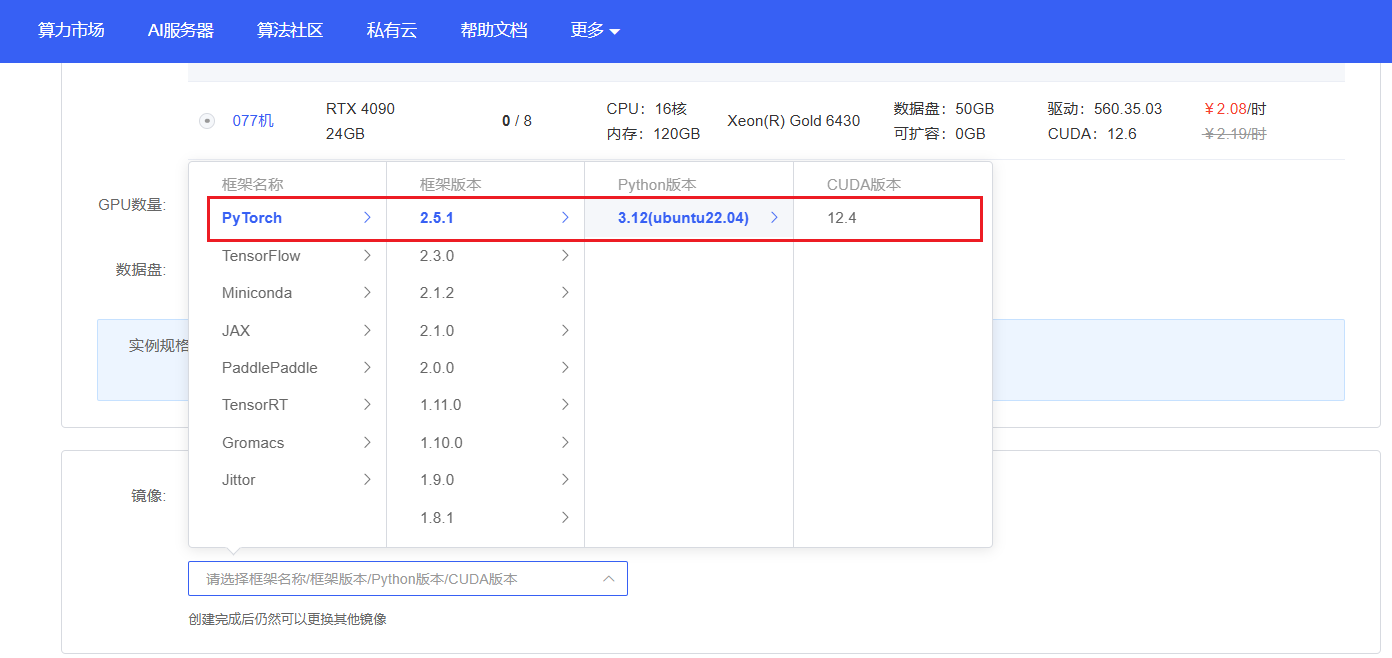1392x658 pixels.
Task: Expand the chevron beside version 1.11.0
Action: click(565, 405)
